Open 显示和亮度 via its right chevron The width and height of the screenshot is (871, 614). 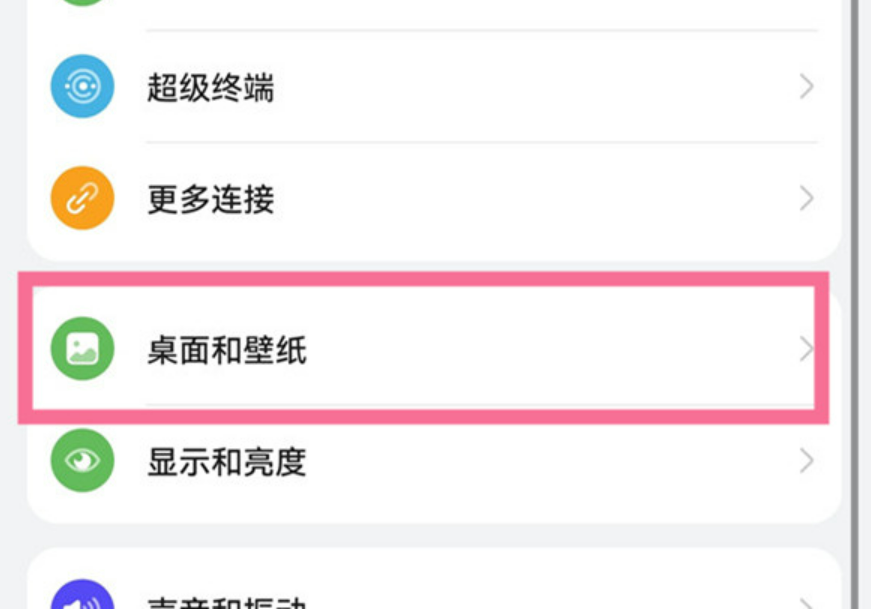click(x=806, y=461)
